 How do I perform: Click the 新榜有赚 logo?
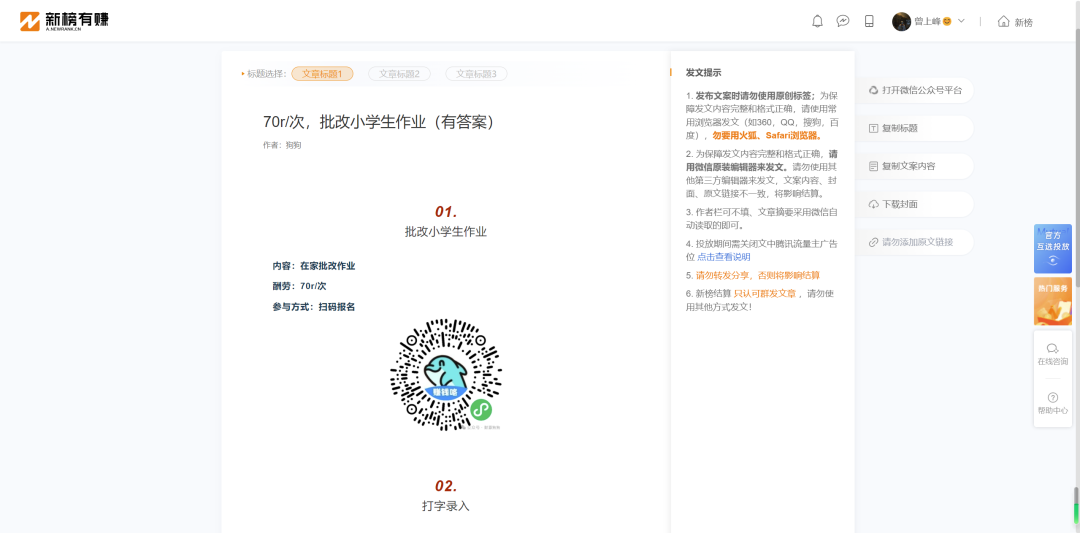[64, 21]
